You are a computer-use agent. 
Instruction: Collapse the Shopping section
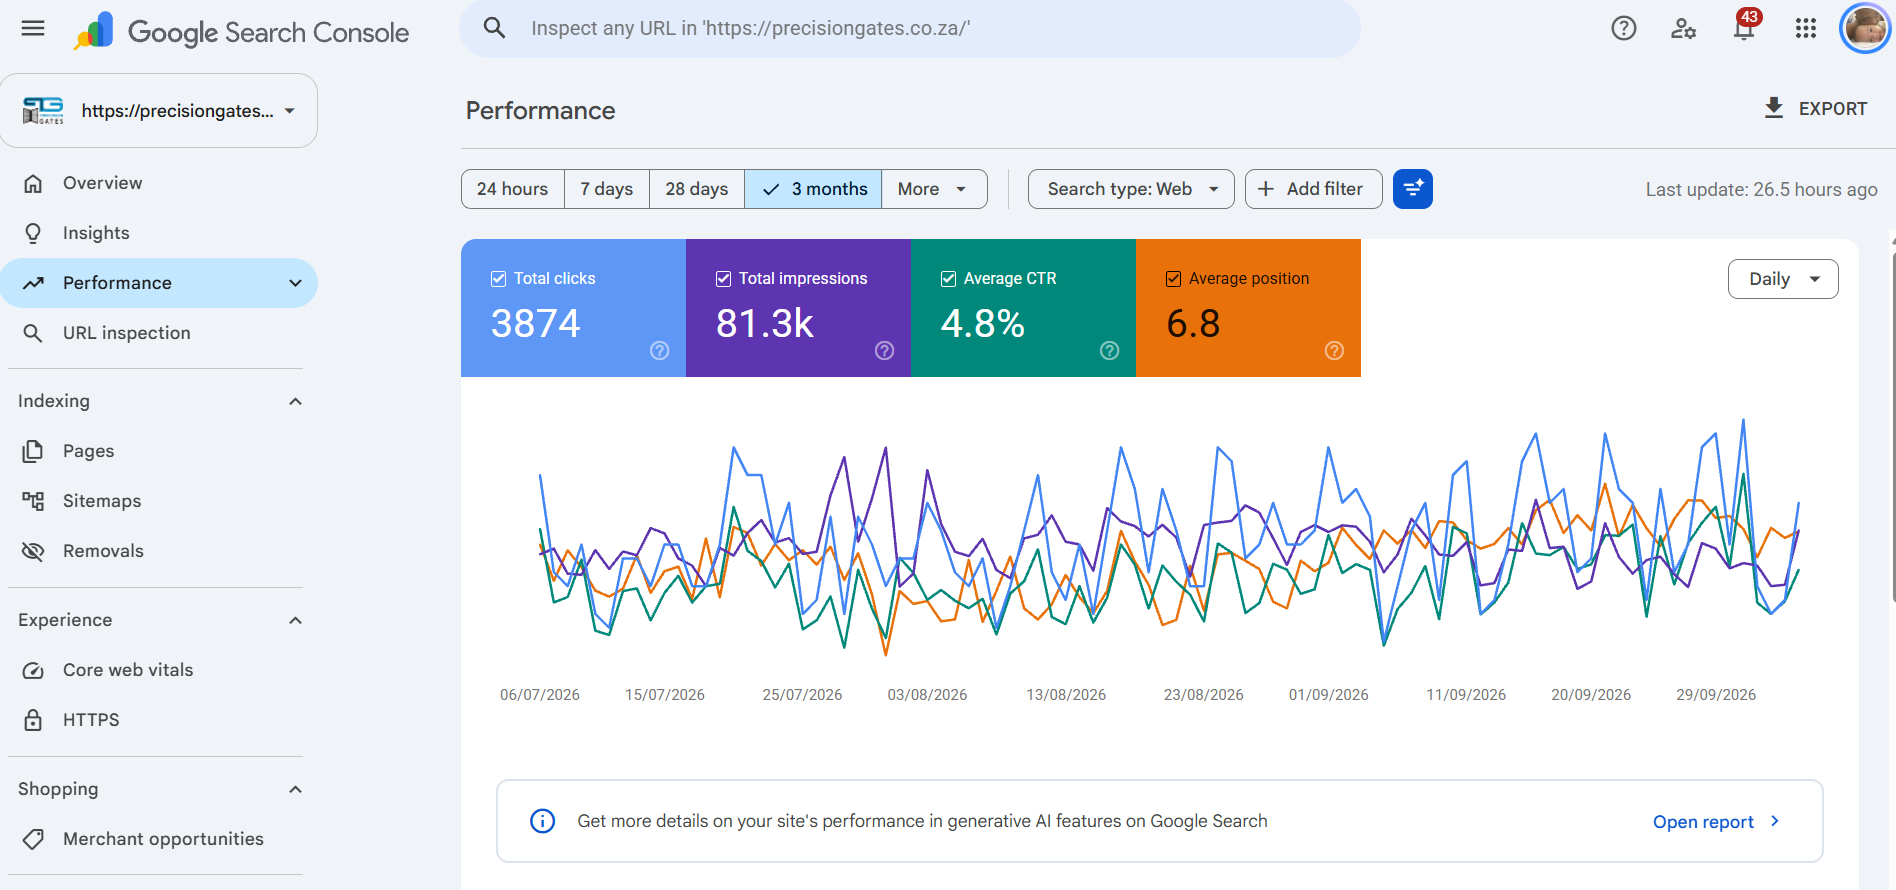[295, 789]
